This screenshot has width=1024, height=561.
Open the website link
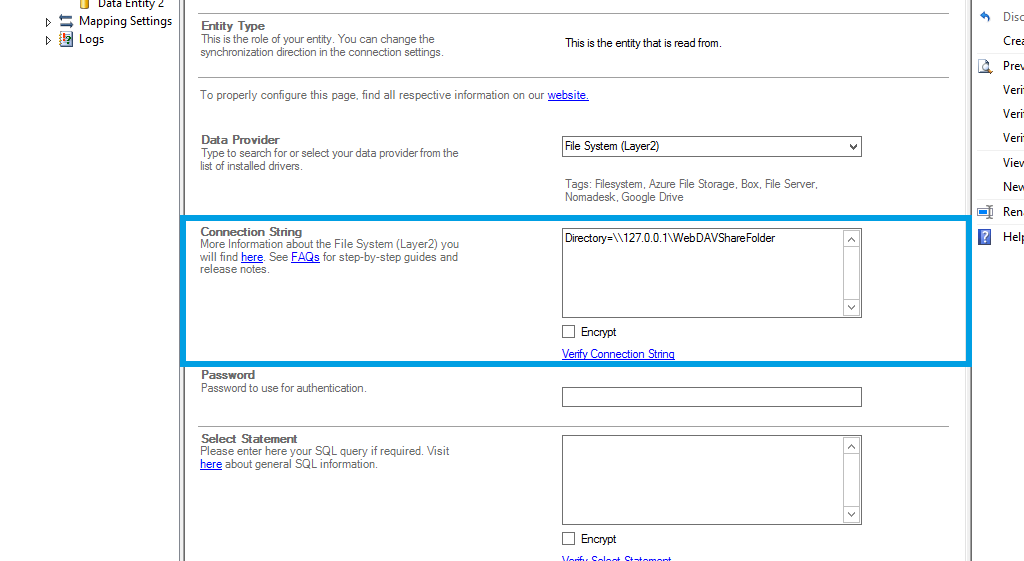point(567,96)
